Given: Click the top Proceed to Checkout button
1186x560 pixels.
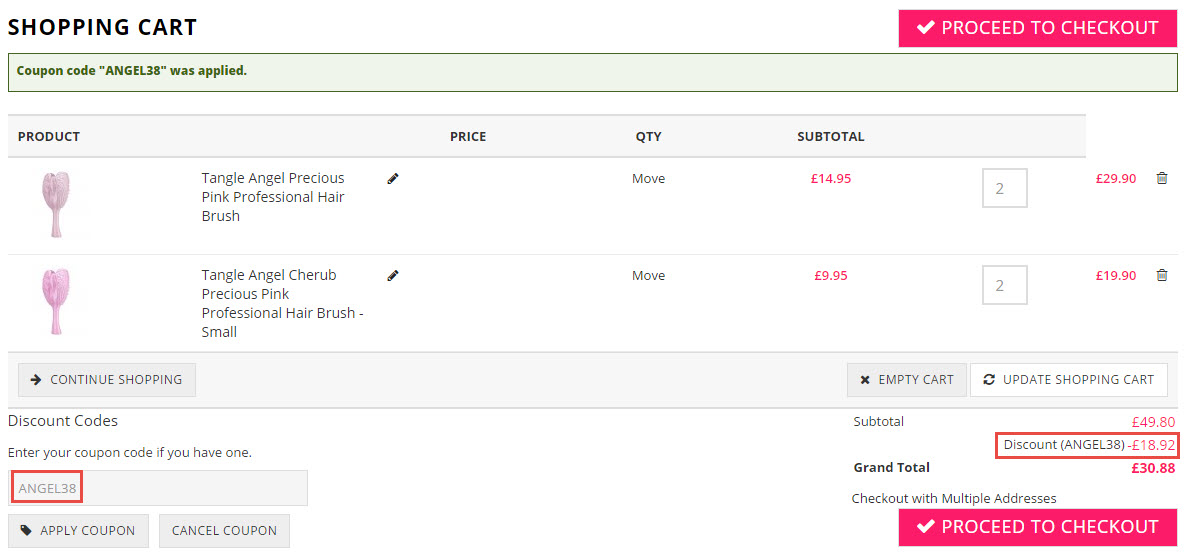Looking at the screenshot, I should click(x=1038, y=29).
